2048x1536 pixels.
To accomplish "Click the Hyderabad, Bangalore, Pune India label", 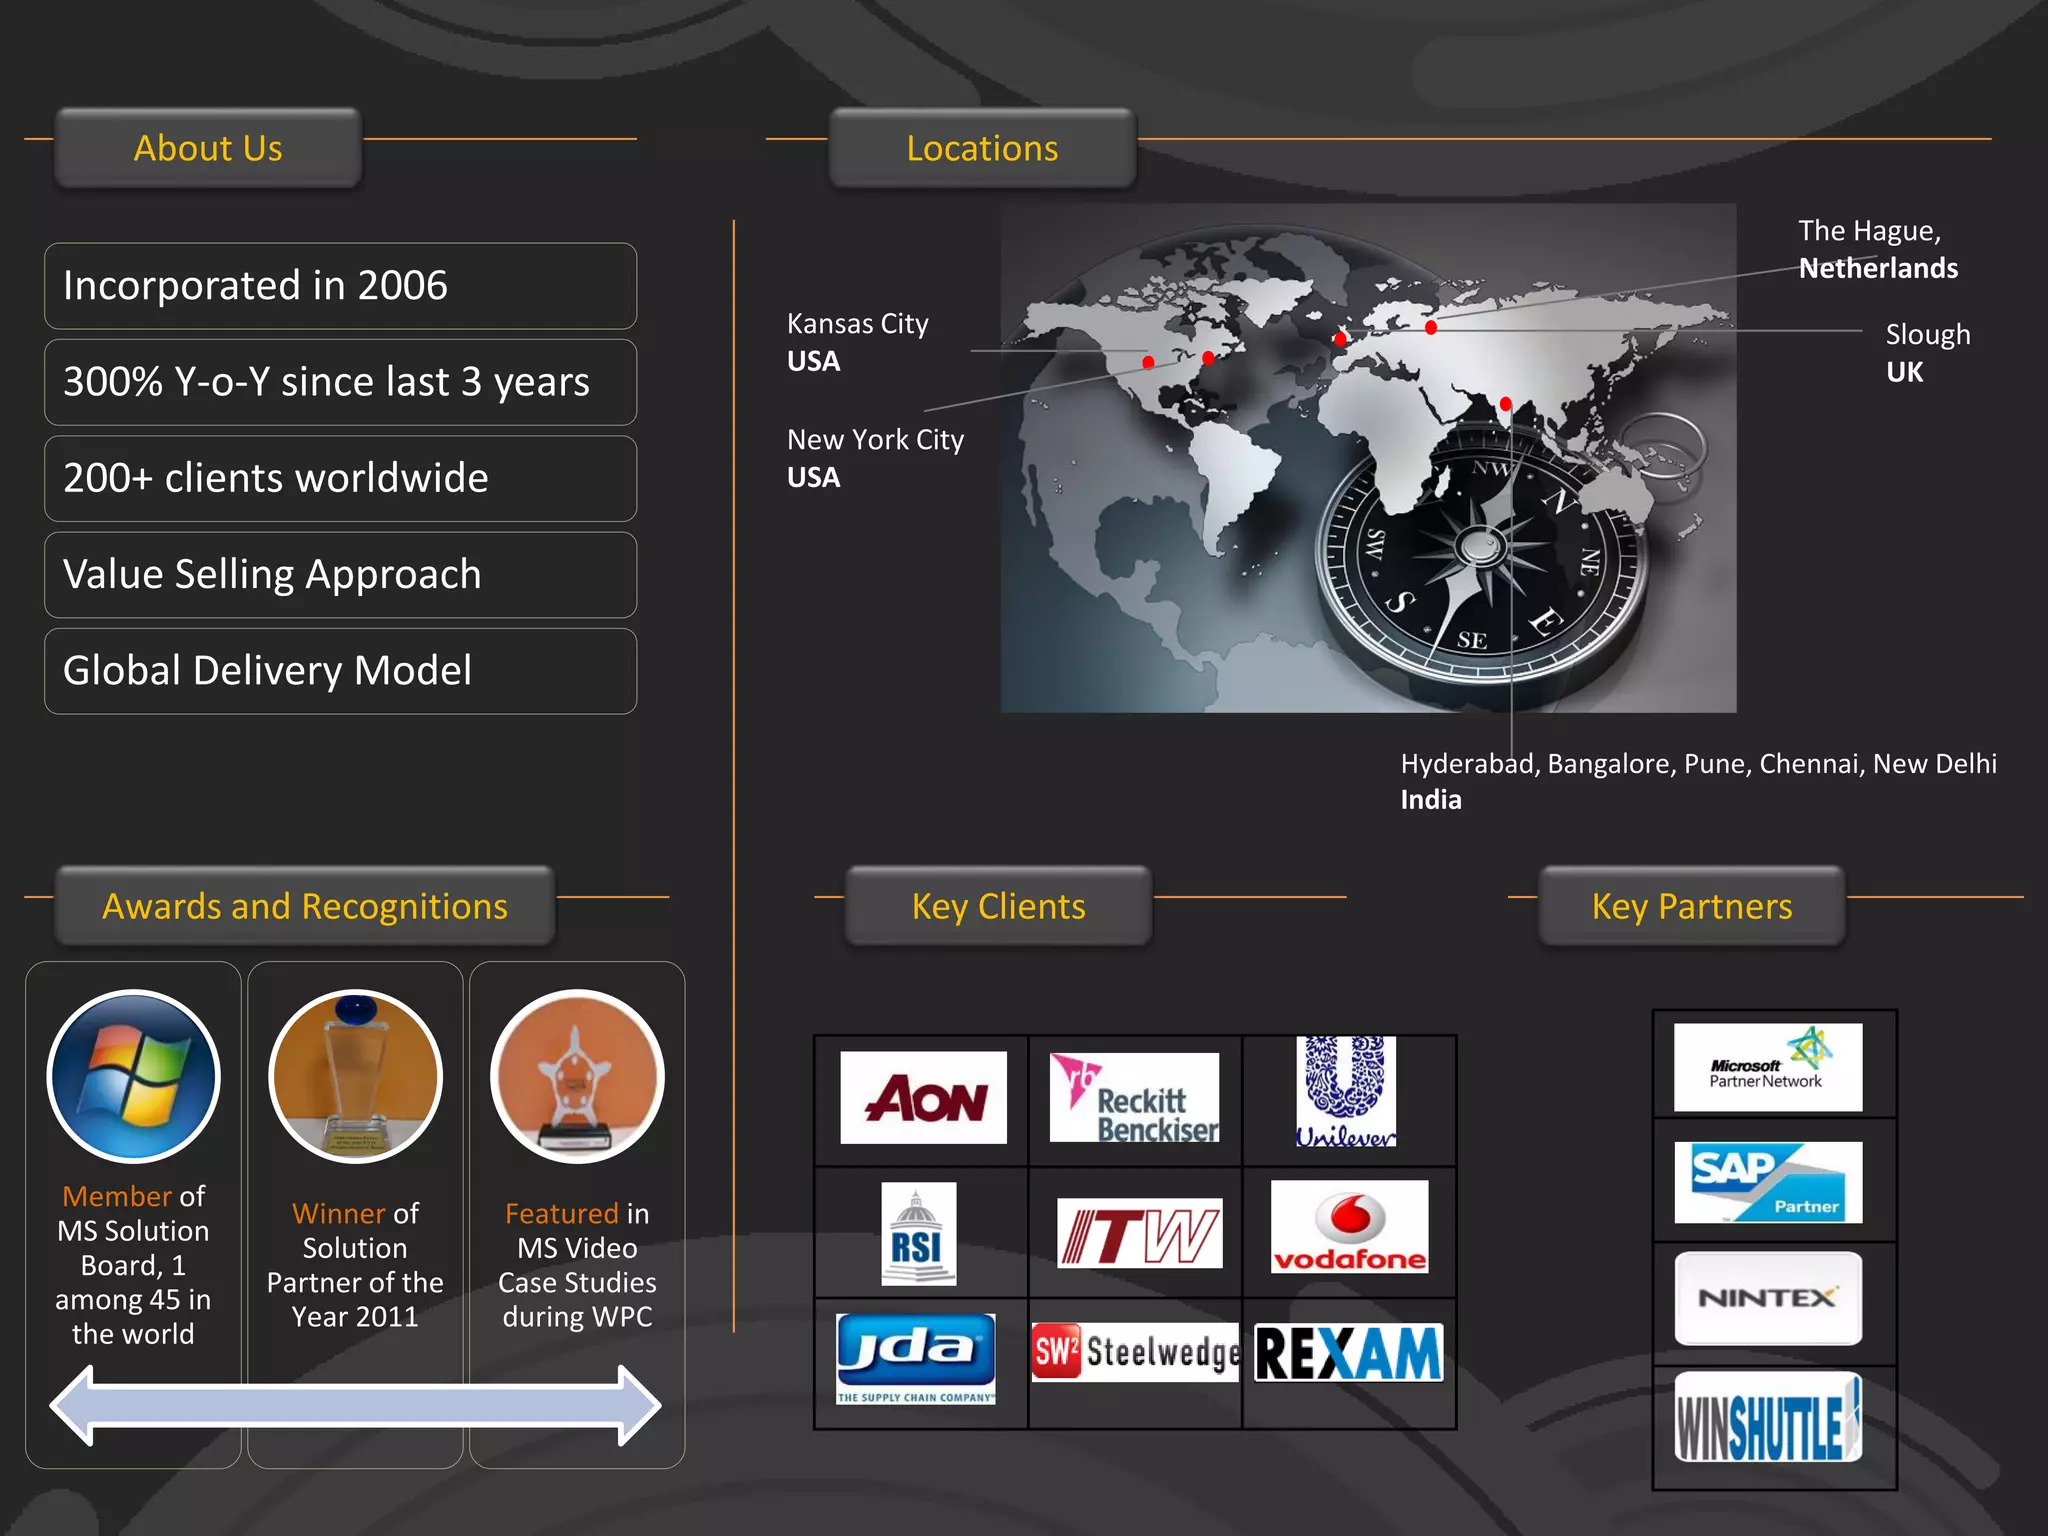I will [x=1698, y=781].
